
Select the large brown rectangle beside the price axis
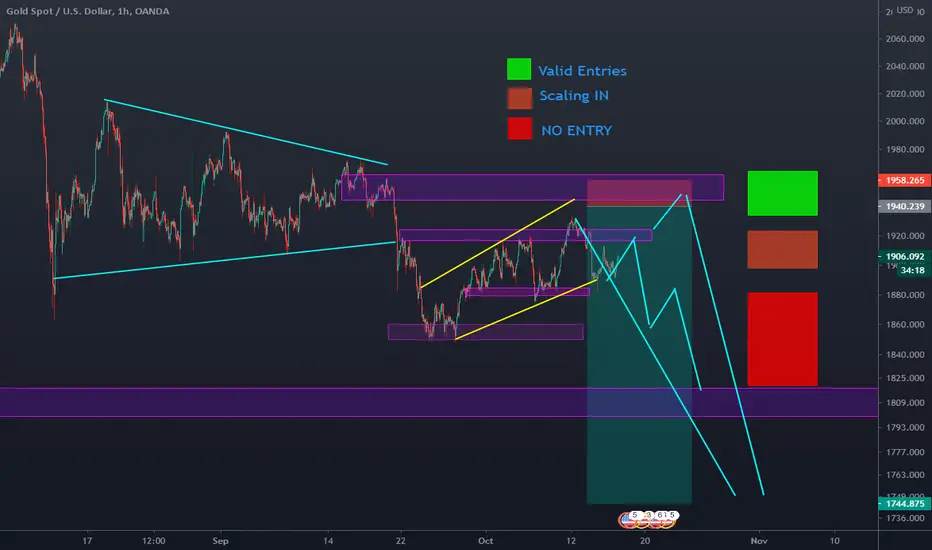pyautogui.click(x=782, y=250)
